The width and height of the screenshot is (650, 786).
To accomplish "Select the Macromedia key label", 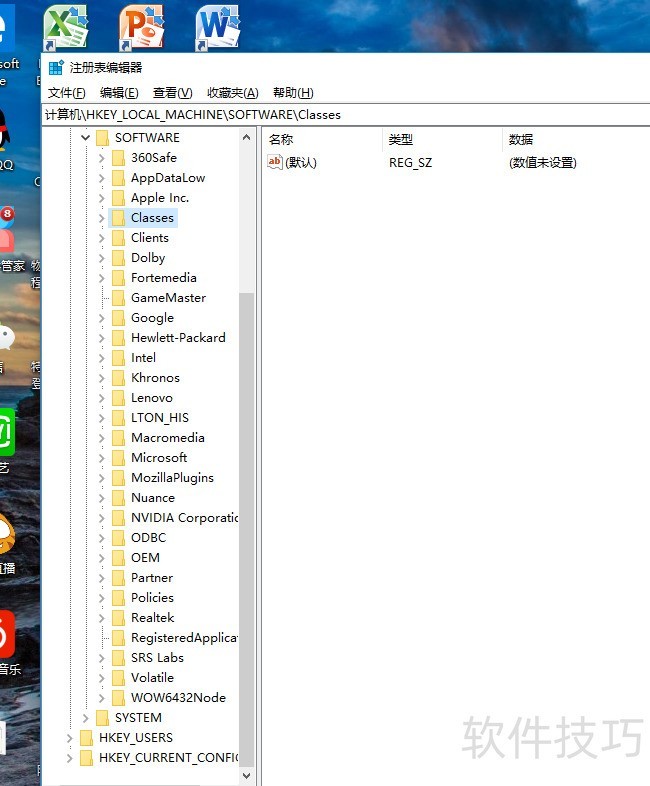I will tap(167, 438).
